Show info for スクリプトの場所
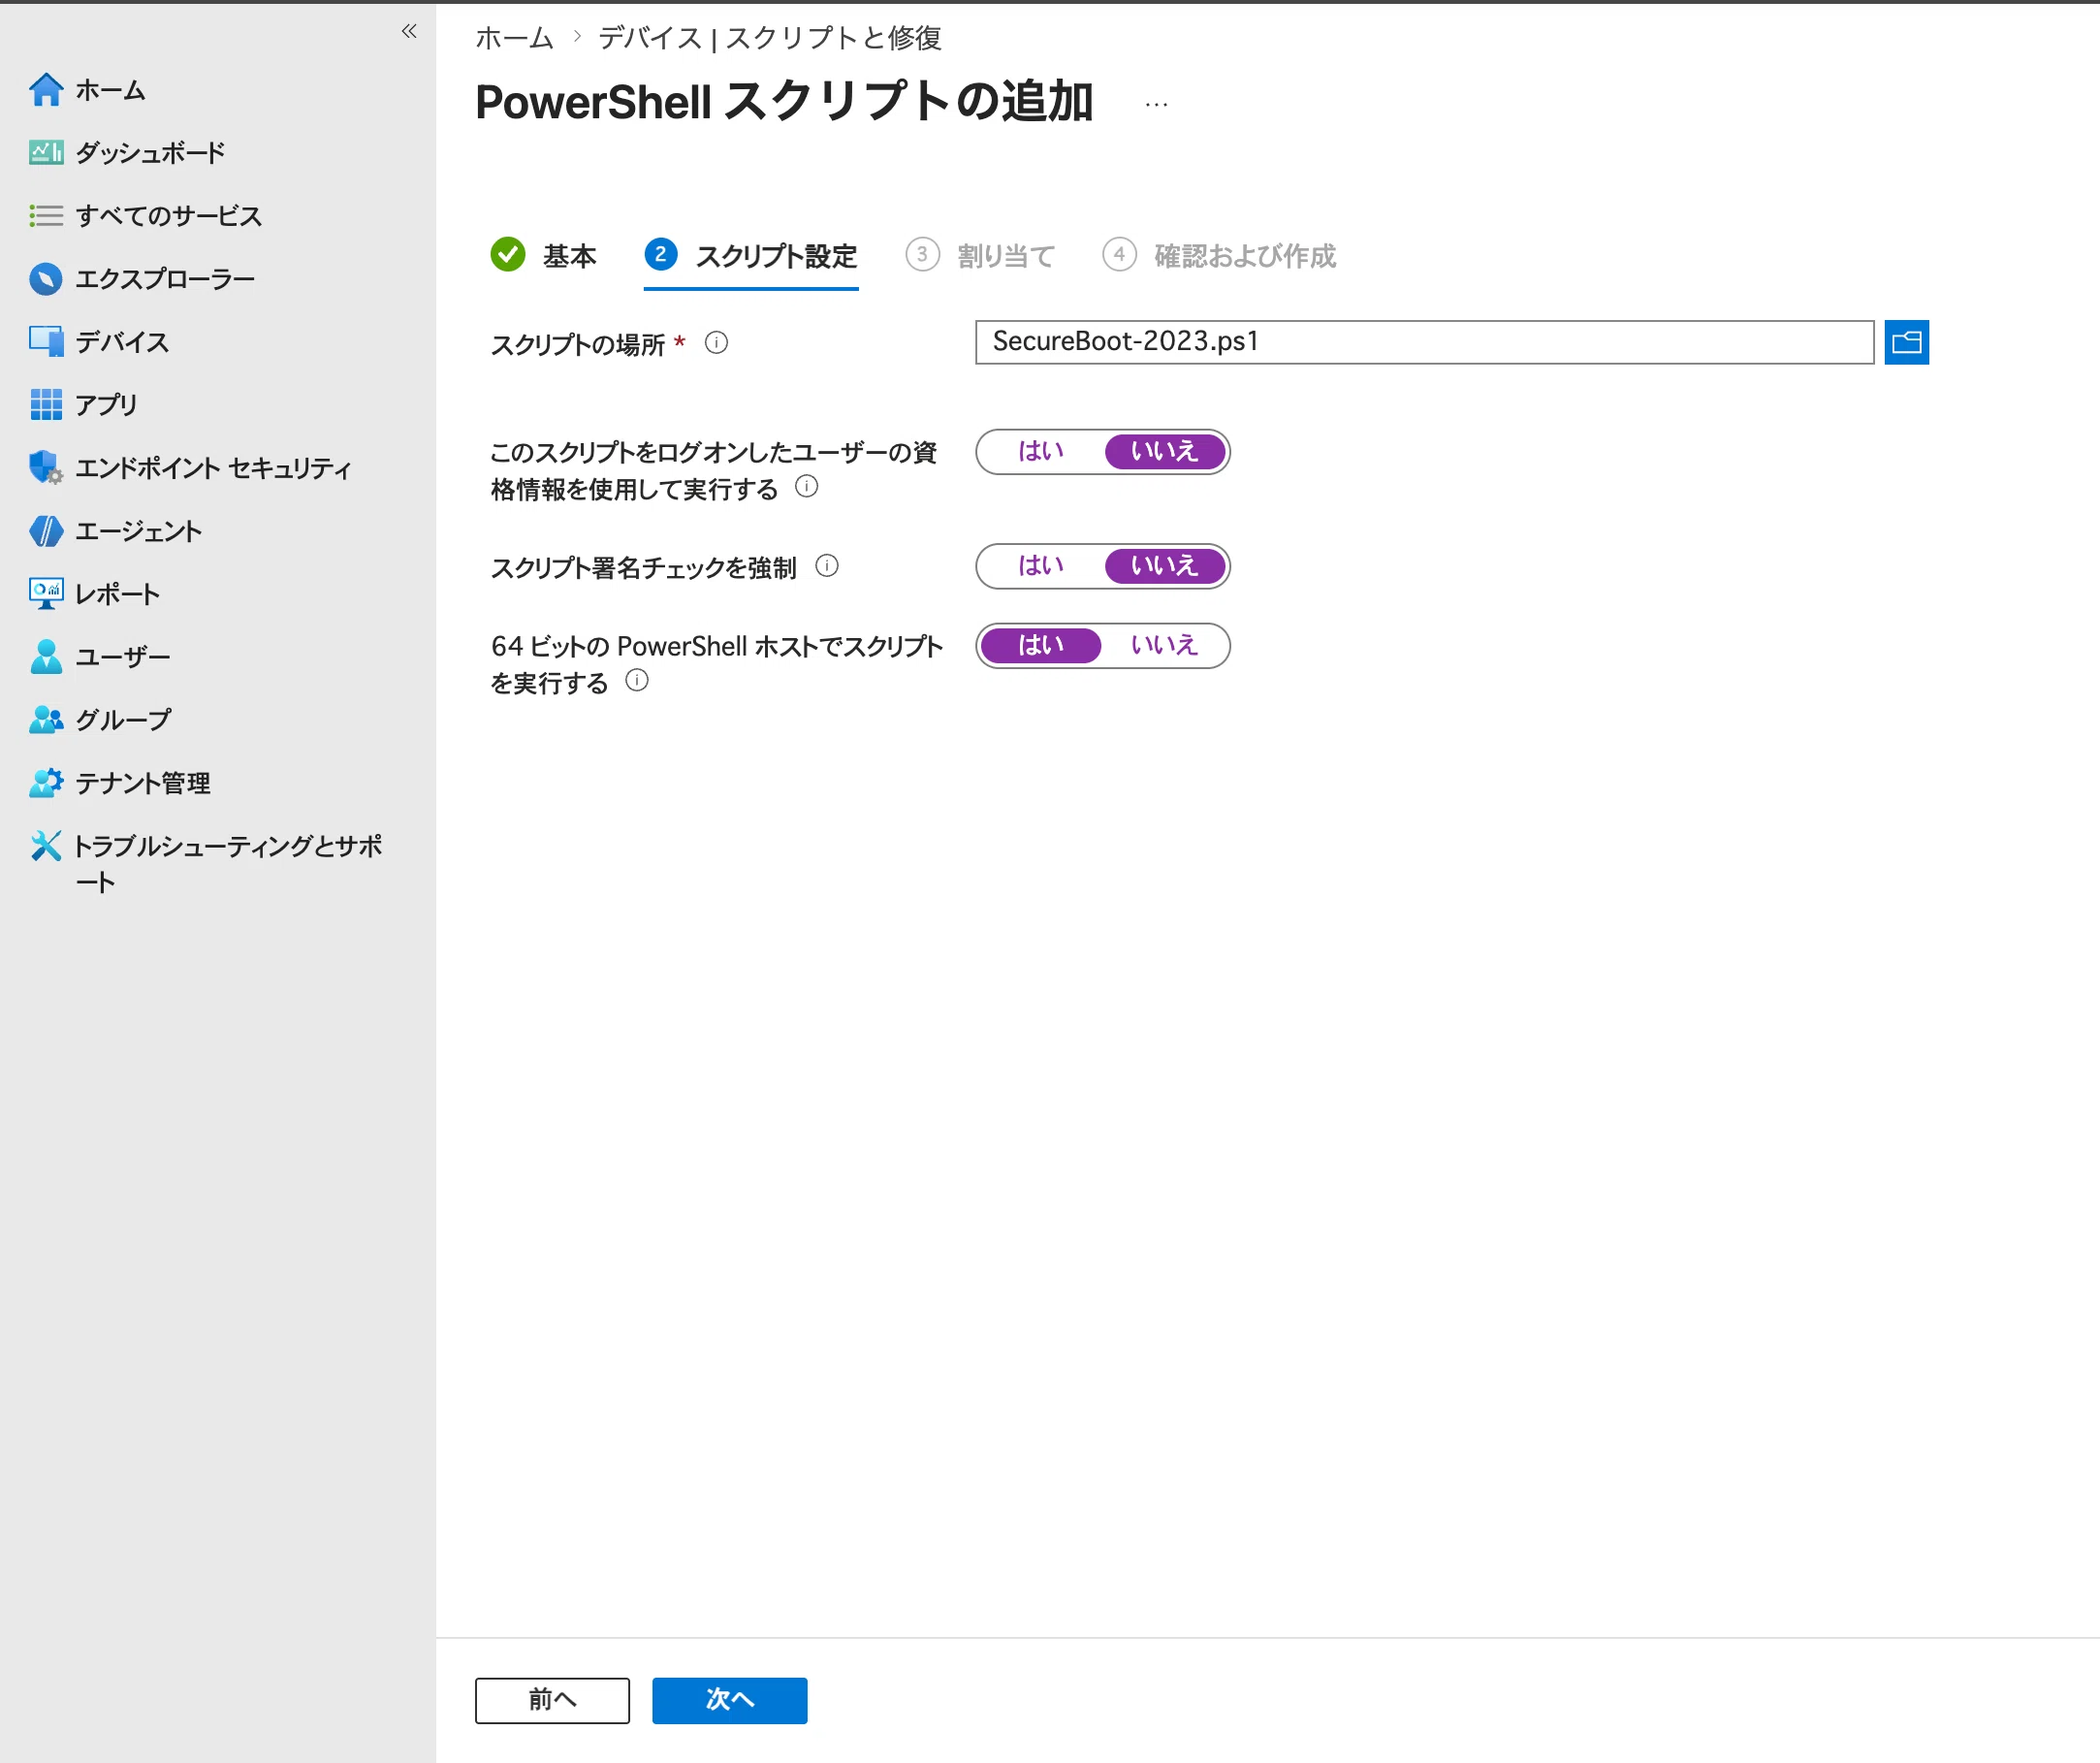The height and width of the screenshot is (1763, 2100). (716, 343)
